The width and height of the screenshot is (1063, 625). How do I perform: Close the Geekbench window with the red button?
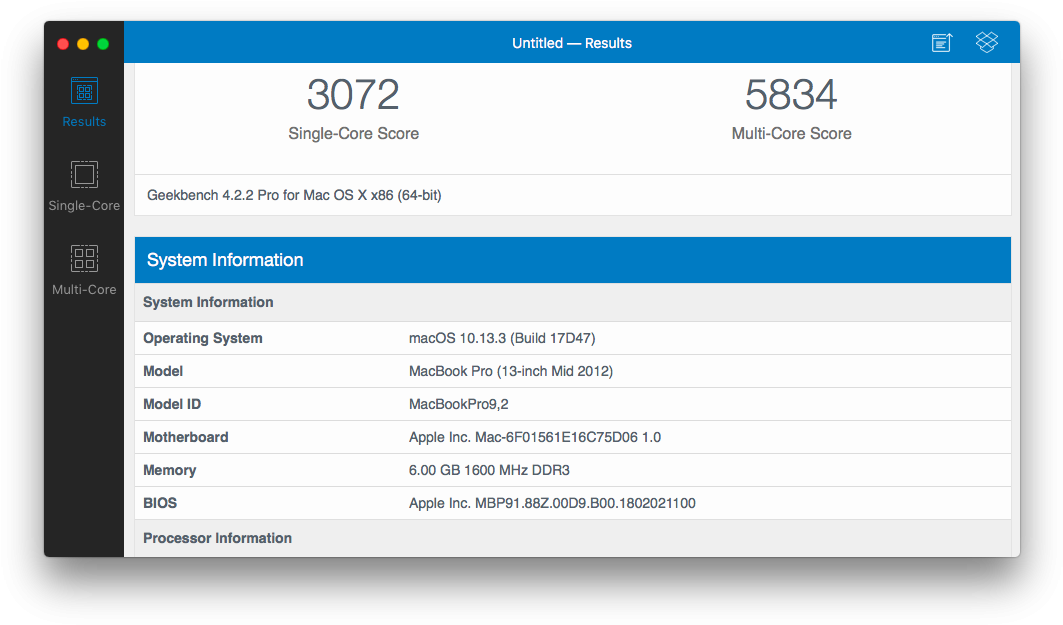[63, 44]
